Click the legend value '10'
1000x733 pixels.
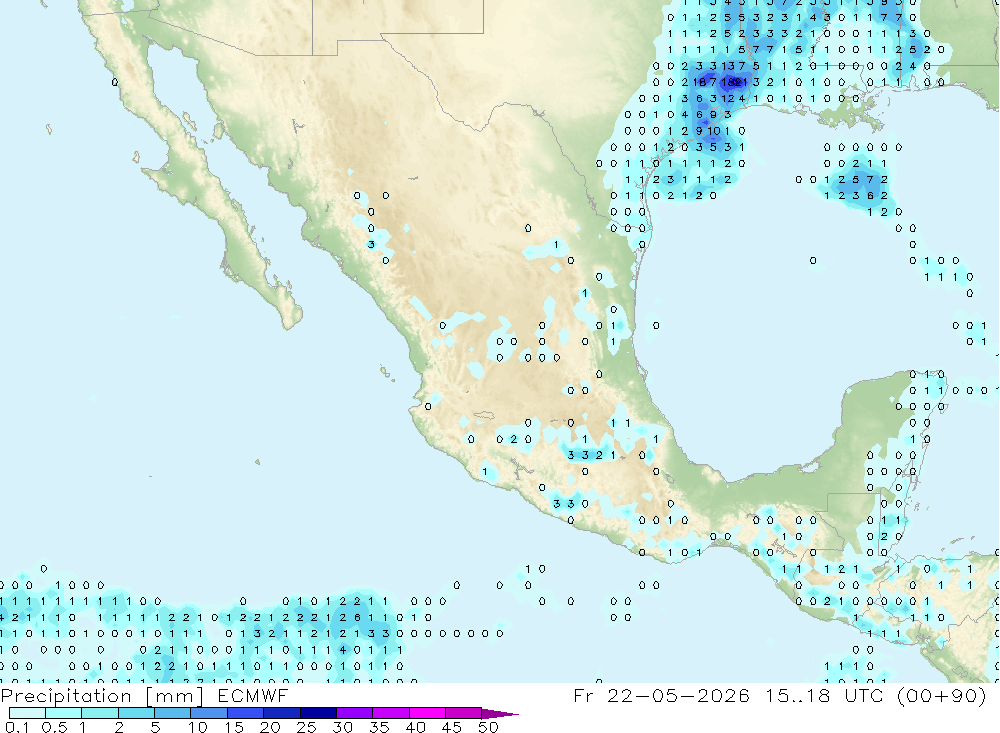point(198,727)
